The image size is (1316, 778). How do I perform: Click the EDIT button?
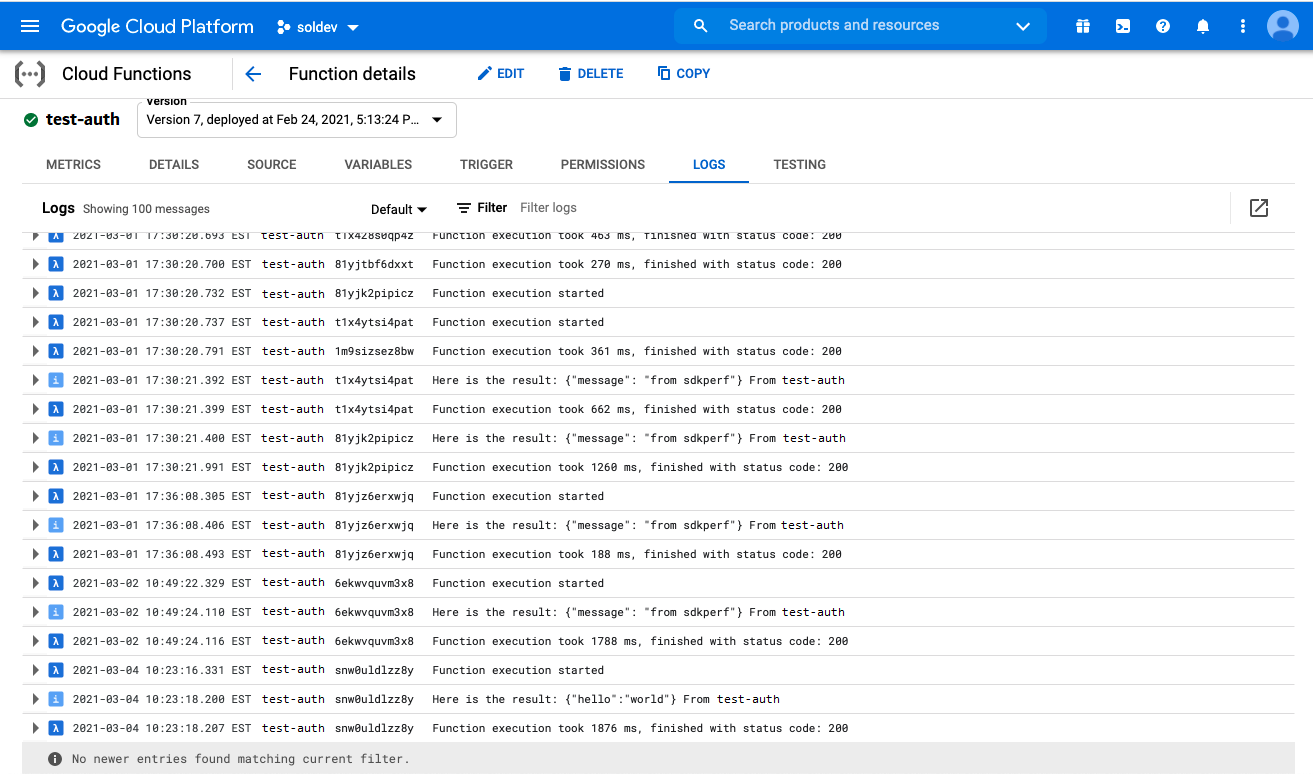pos(500,74)
